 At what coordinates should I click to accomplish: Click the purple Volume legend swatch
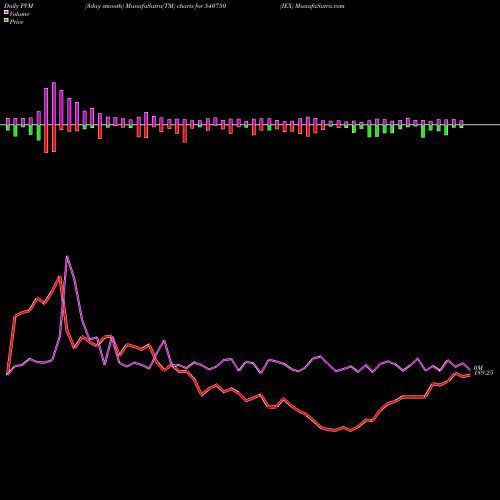coord(6,12)
